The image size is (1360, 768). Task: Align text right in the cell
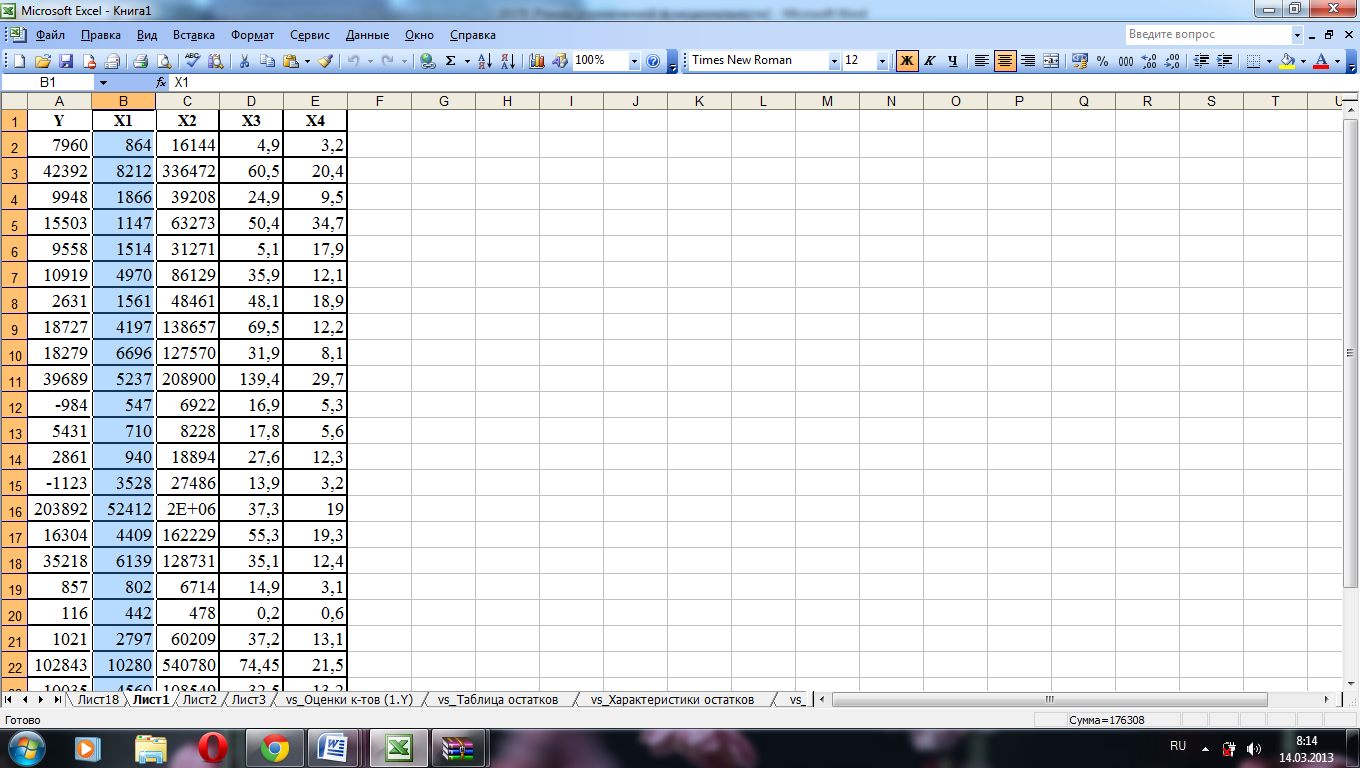[x=1028, y=61]
